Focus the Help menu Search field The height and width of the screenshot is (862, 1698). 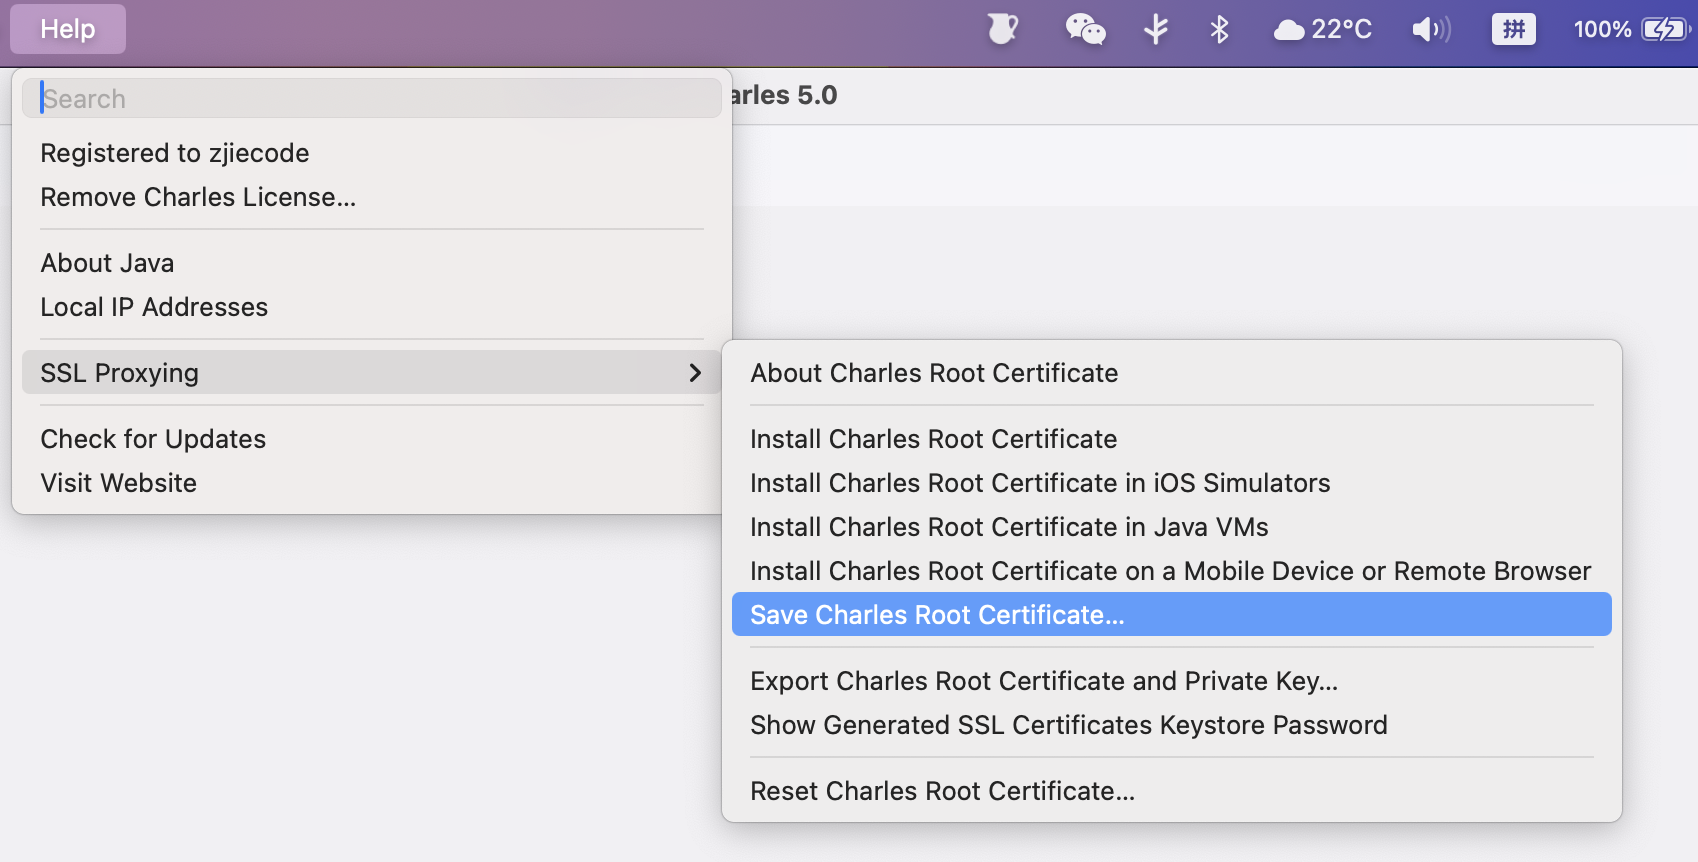tap(371, 99)
